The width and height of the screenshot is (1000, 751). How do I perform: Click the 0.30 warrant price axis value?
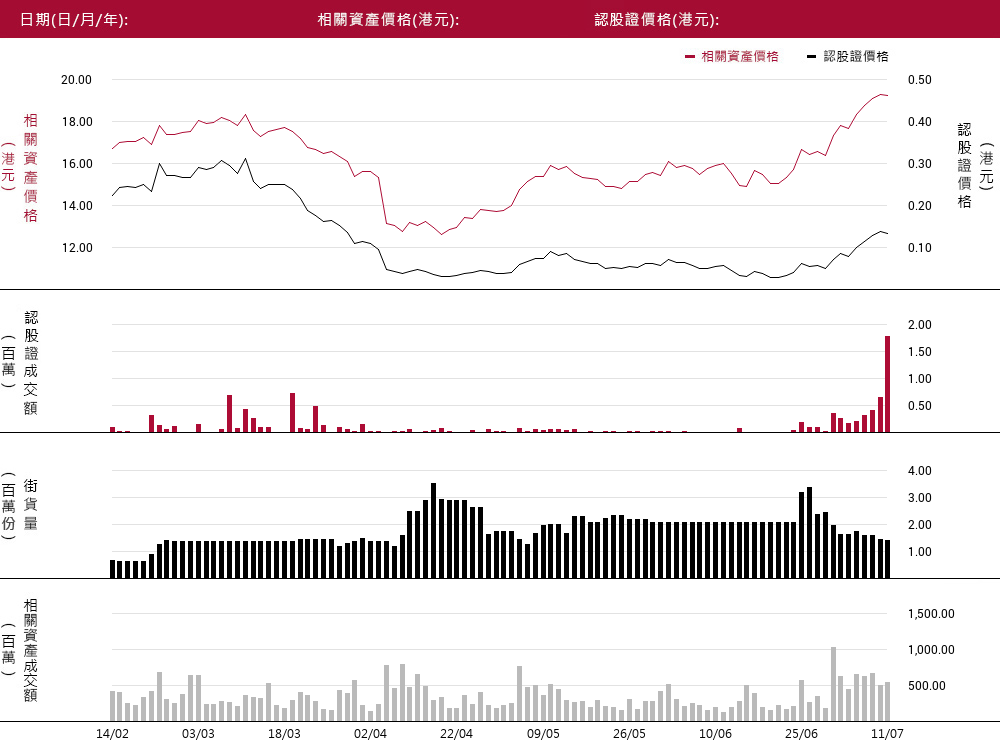click(920, 164)
